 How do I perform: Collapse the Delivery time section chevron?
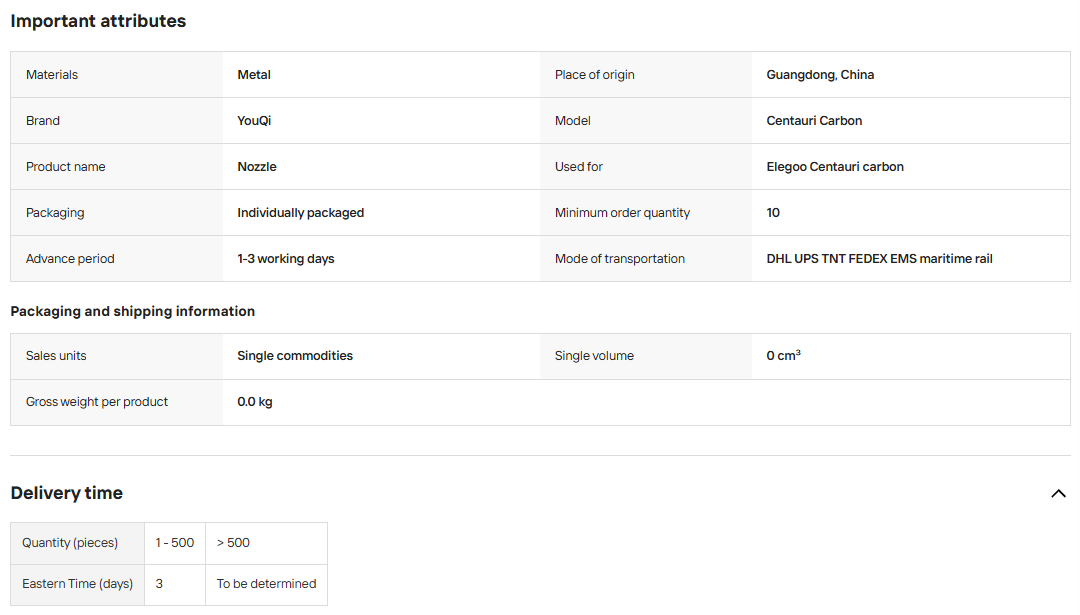pyautogui.click(x=1058, y=493)
